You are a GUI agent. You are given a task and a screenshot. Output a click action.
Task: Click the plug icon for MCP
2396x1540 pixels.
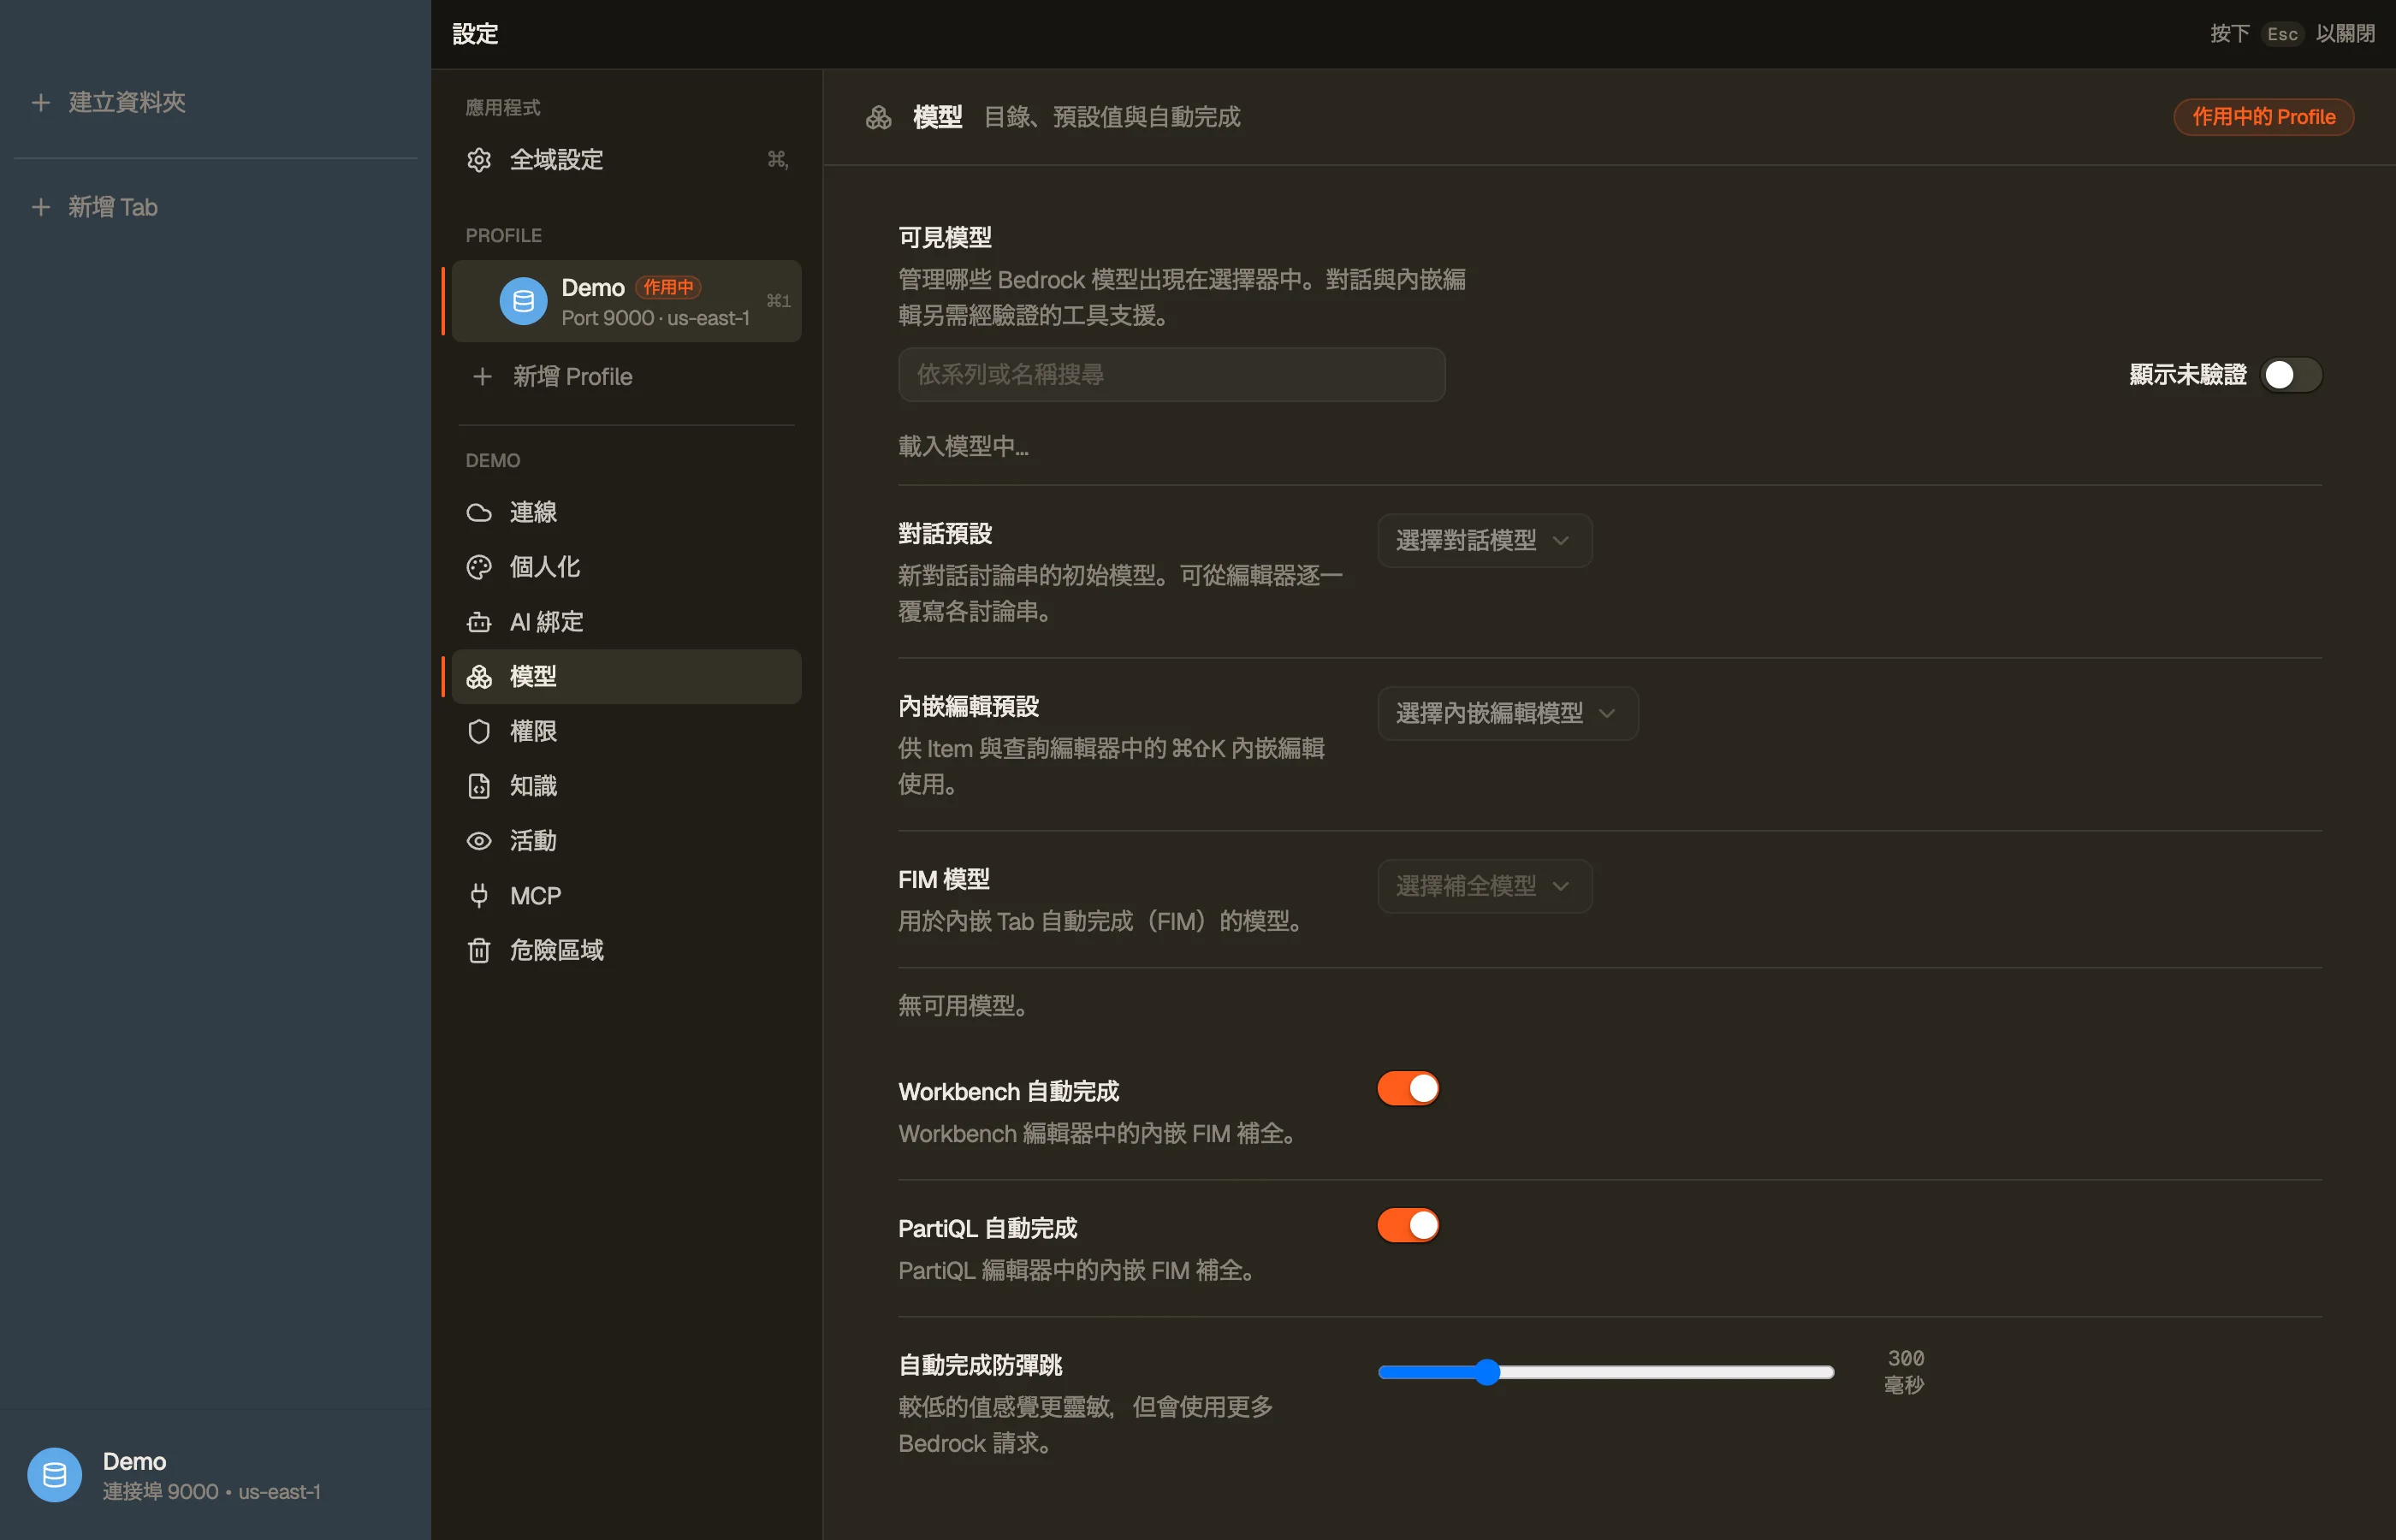pos(479,896)
